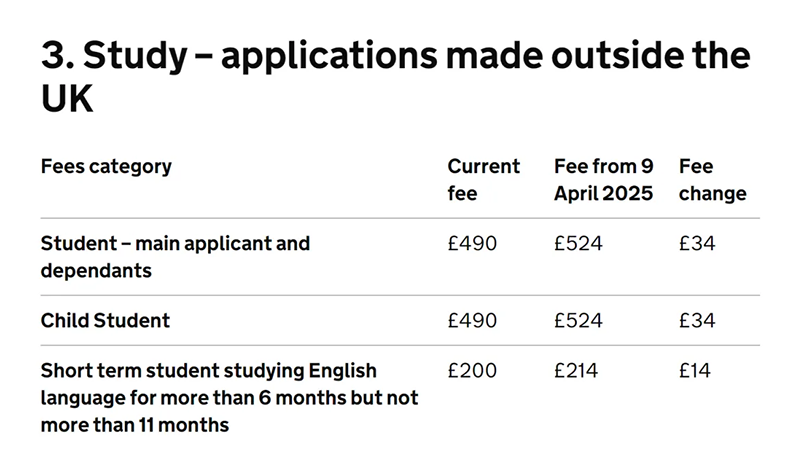
Task: Click the £34 fee change for Student
Action: pyautogui.click(x=697, y=243)
